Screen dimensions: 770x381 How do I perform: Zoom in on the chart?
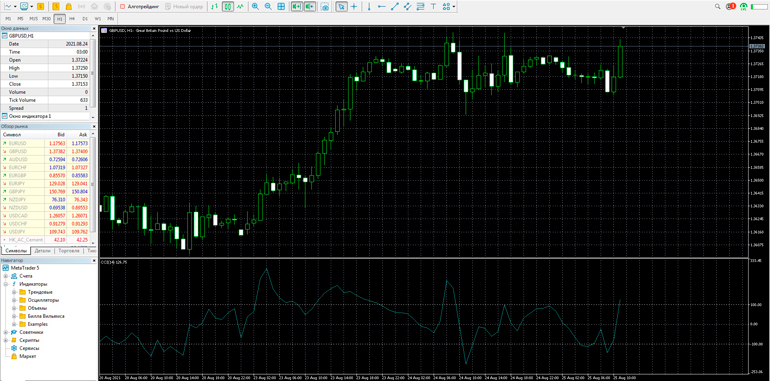tap(255, 7)
